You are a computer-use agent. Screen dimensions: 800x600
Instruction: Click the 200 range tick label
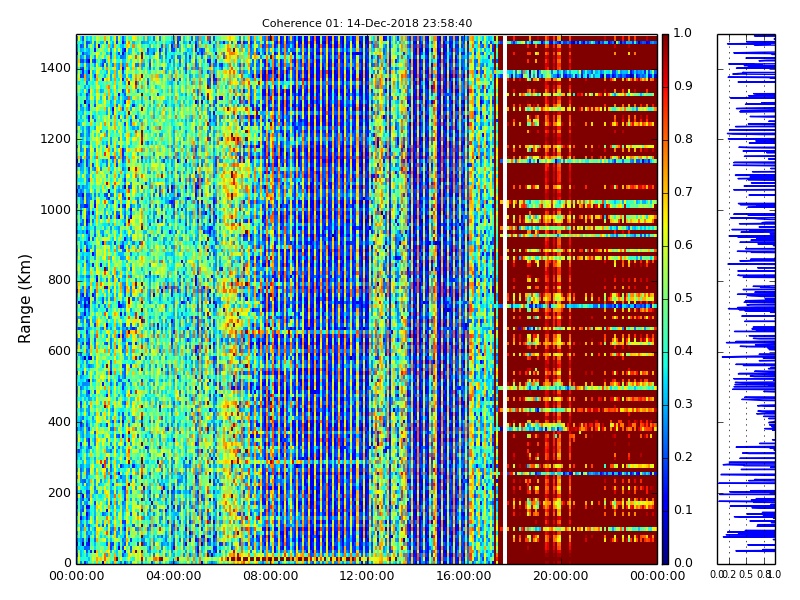59,493
